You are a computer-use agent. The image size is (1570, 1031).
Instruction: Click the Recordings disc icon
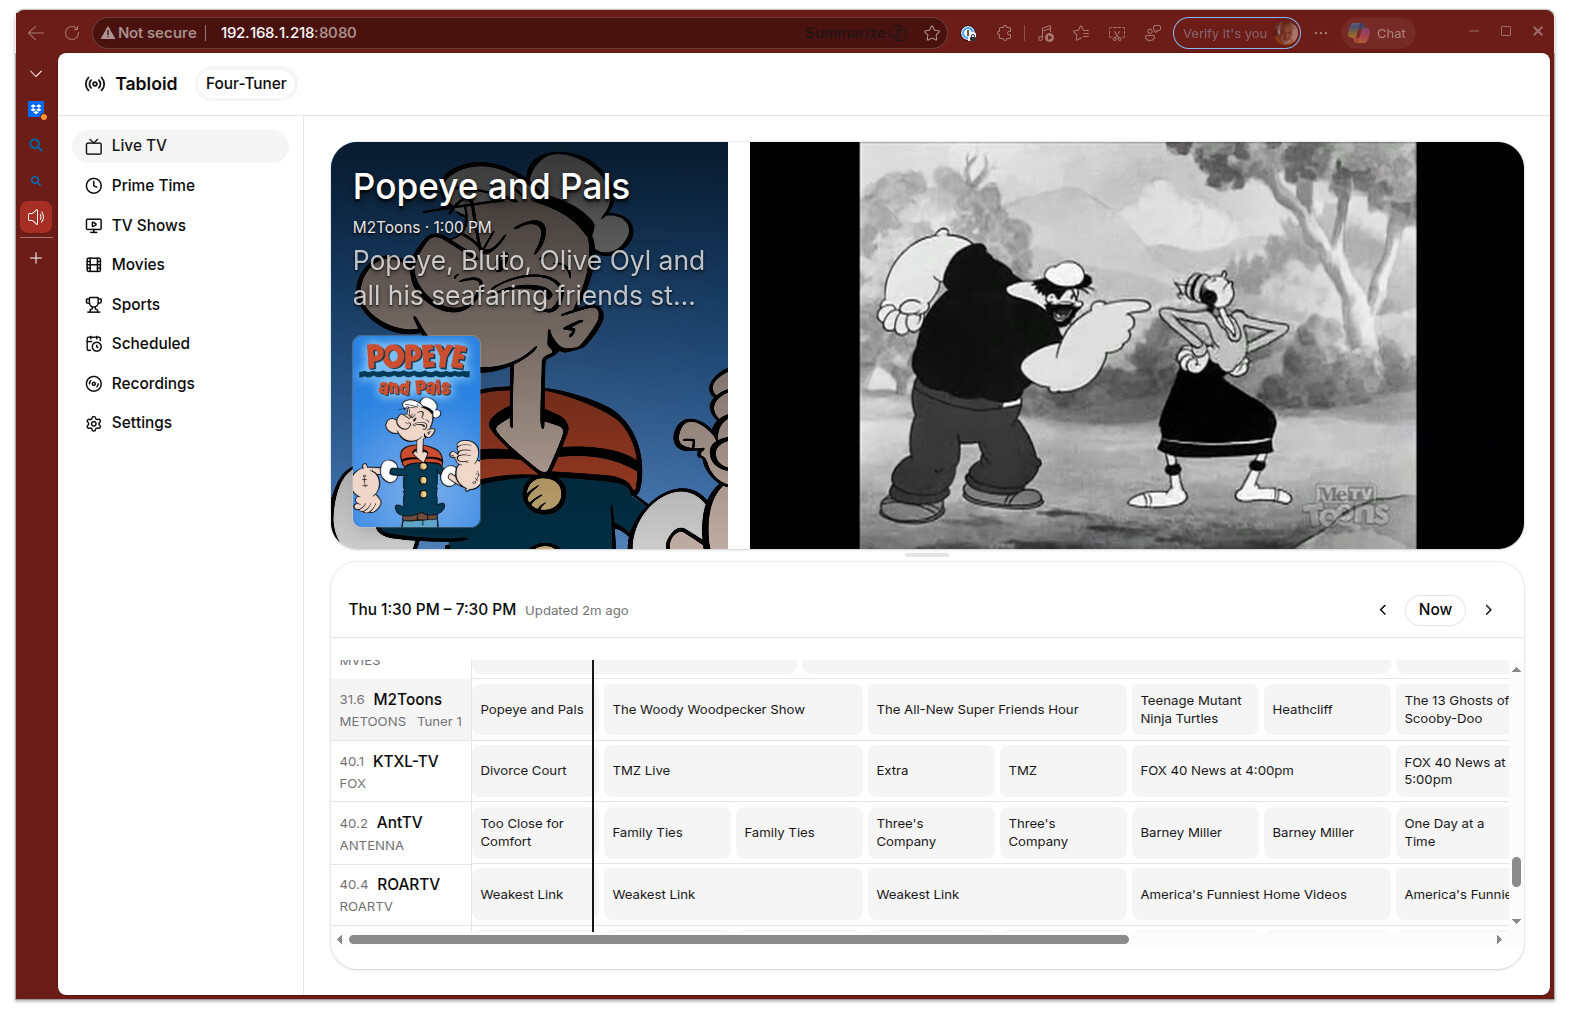coord(94,384)
